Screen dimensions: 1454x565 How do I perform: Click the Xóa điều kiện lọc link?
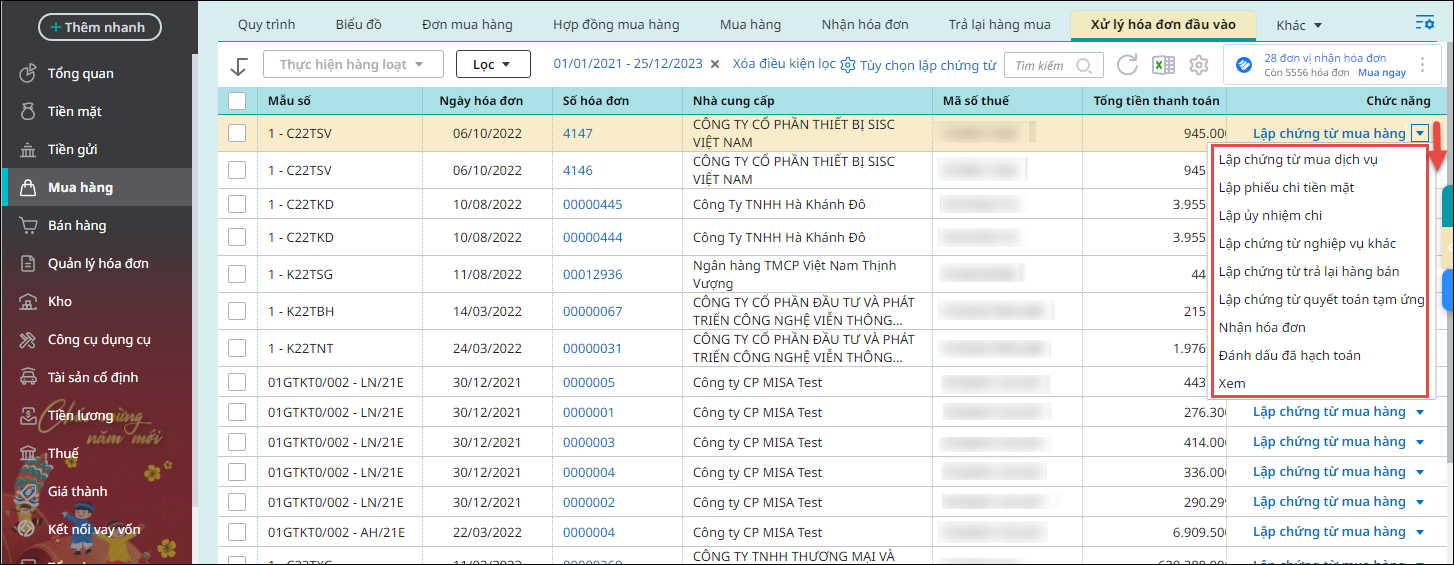[x=784, y=64]
